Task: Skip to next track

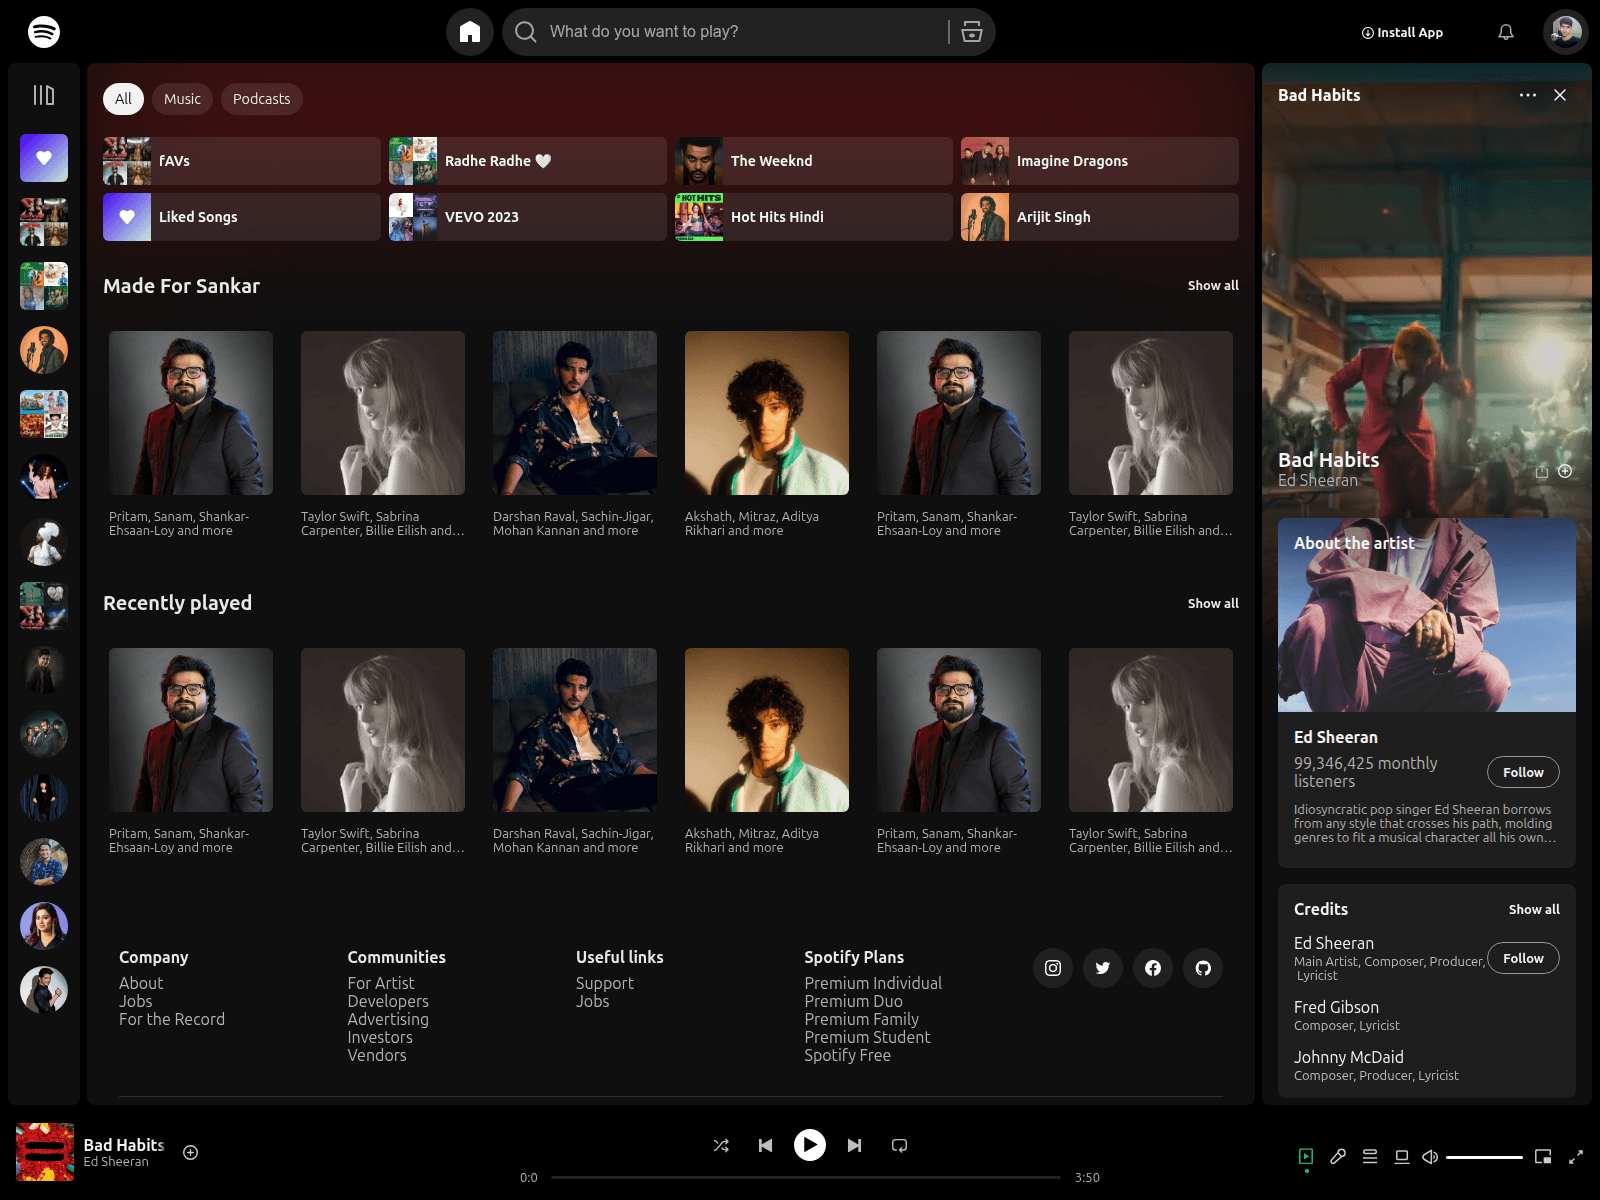Action: coord(854,1145)
